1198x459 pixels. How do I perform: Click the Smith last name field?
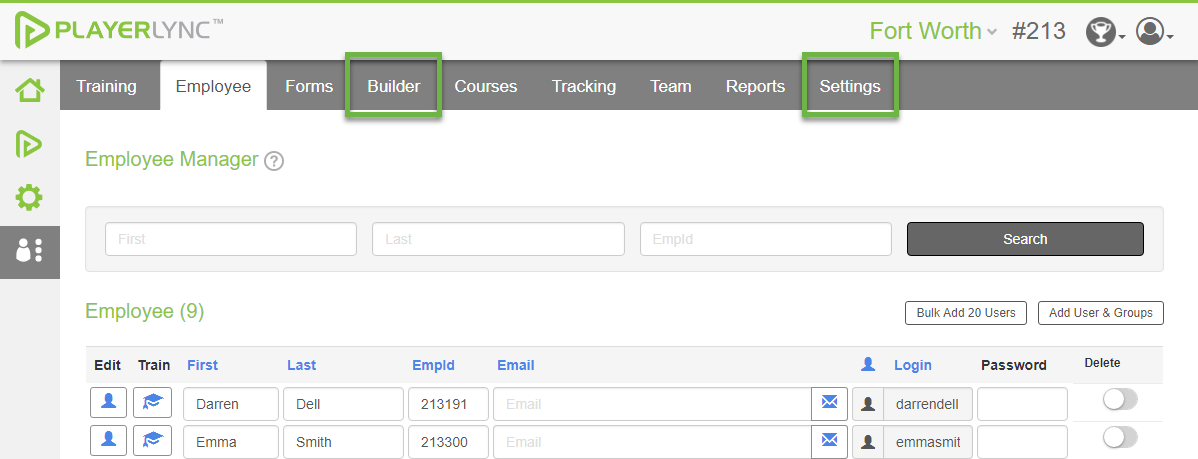(x=343, y=441)
